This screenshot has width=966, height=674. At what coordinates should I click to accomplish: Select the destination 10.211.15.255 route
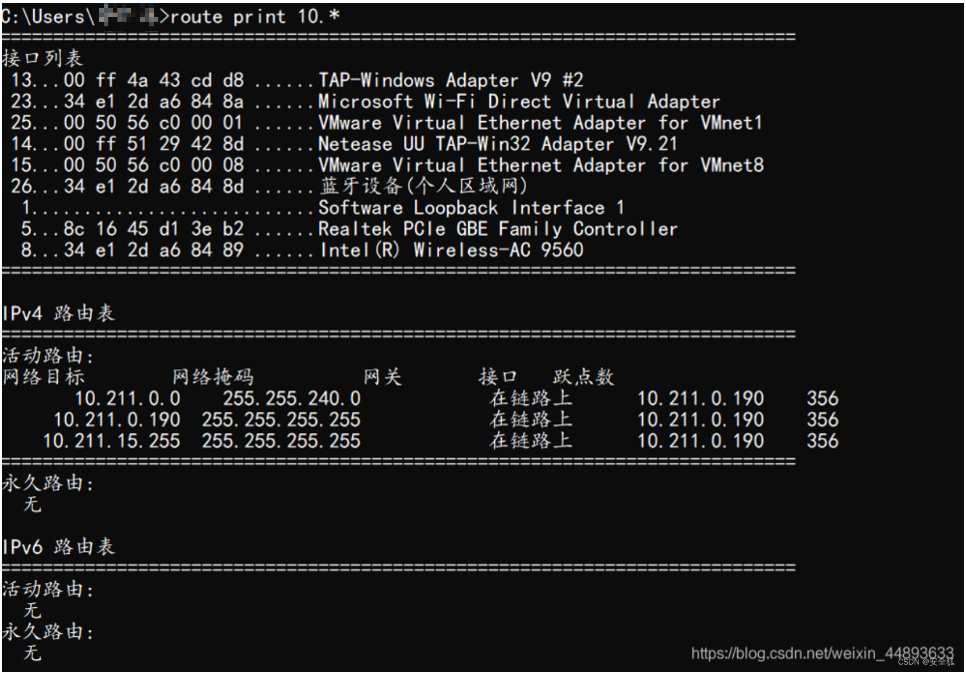(112, 441)
